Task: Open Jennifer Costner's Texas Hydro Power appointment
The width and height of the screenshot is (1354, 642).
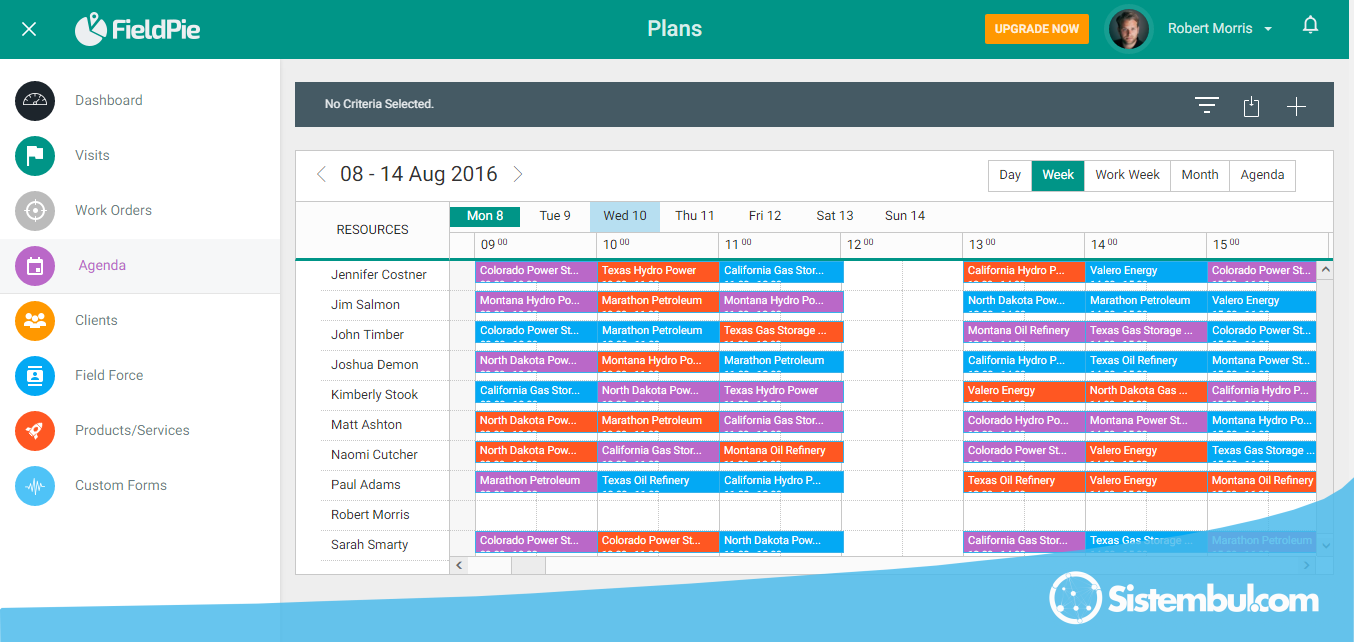Action: click(659, 271)
